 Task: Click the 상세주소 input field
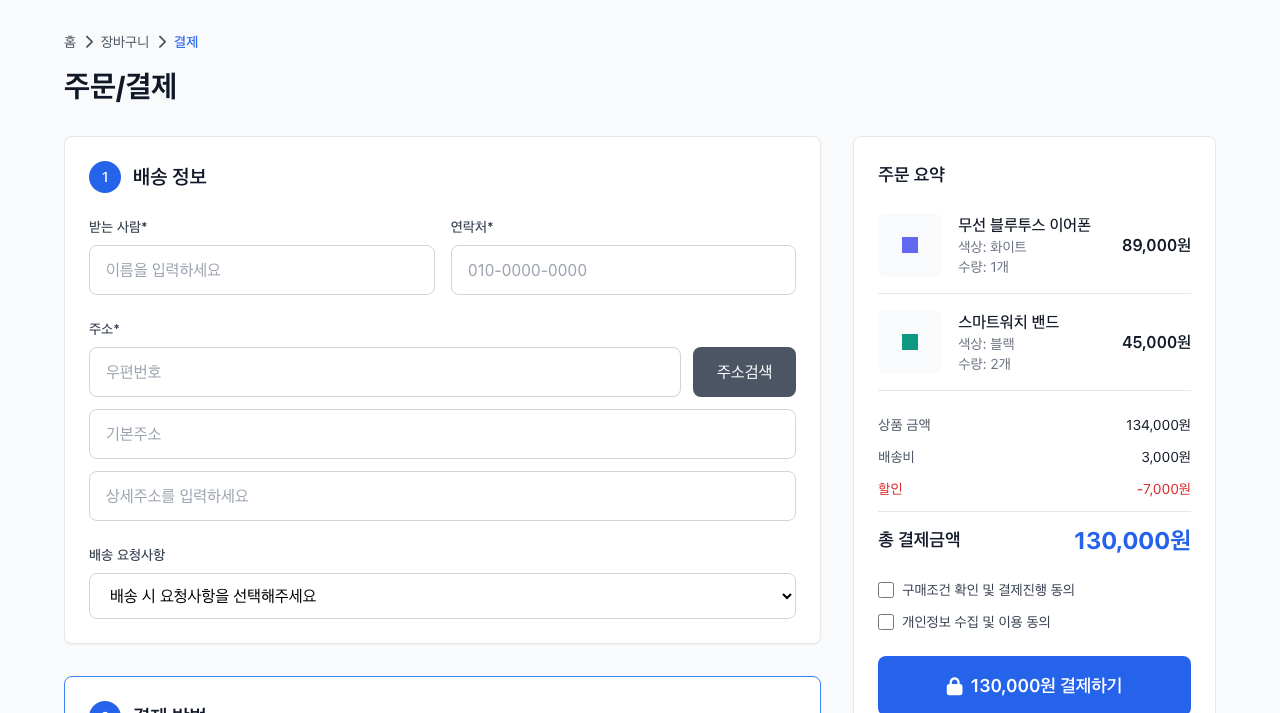click(x=442, y=496)
